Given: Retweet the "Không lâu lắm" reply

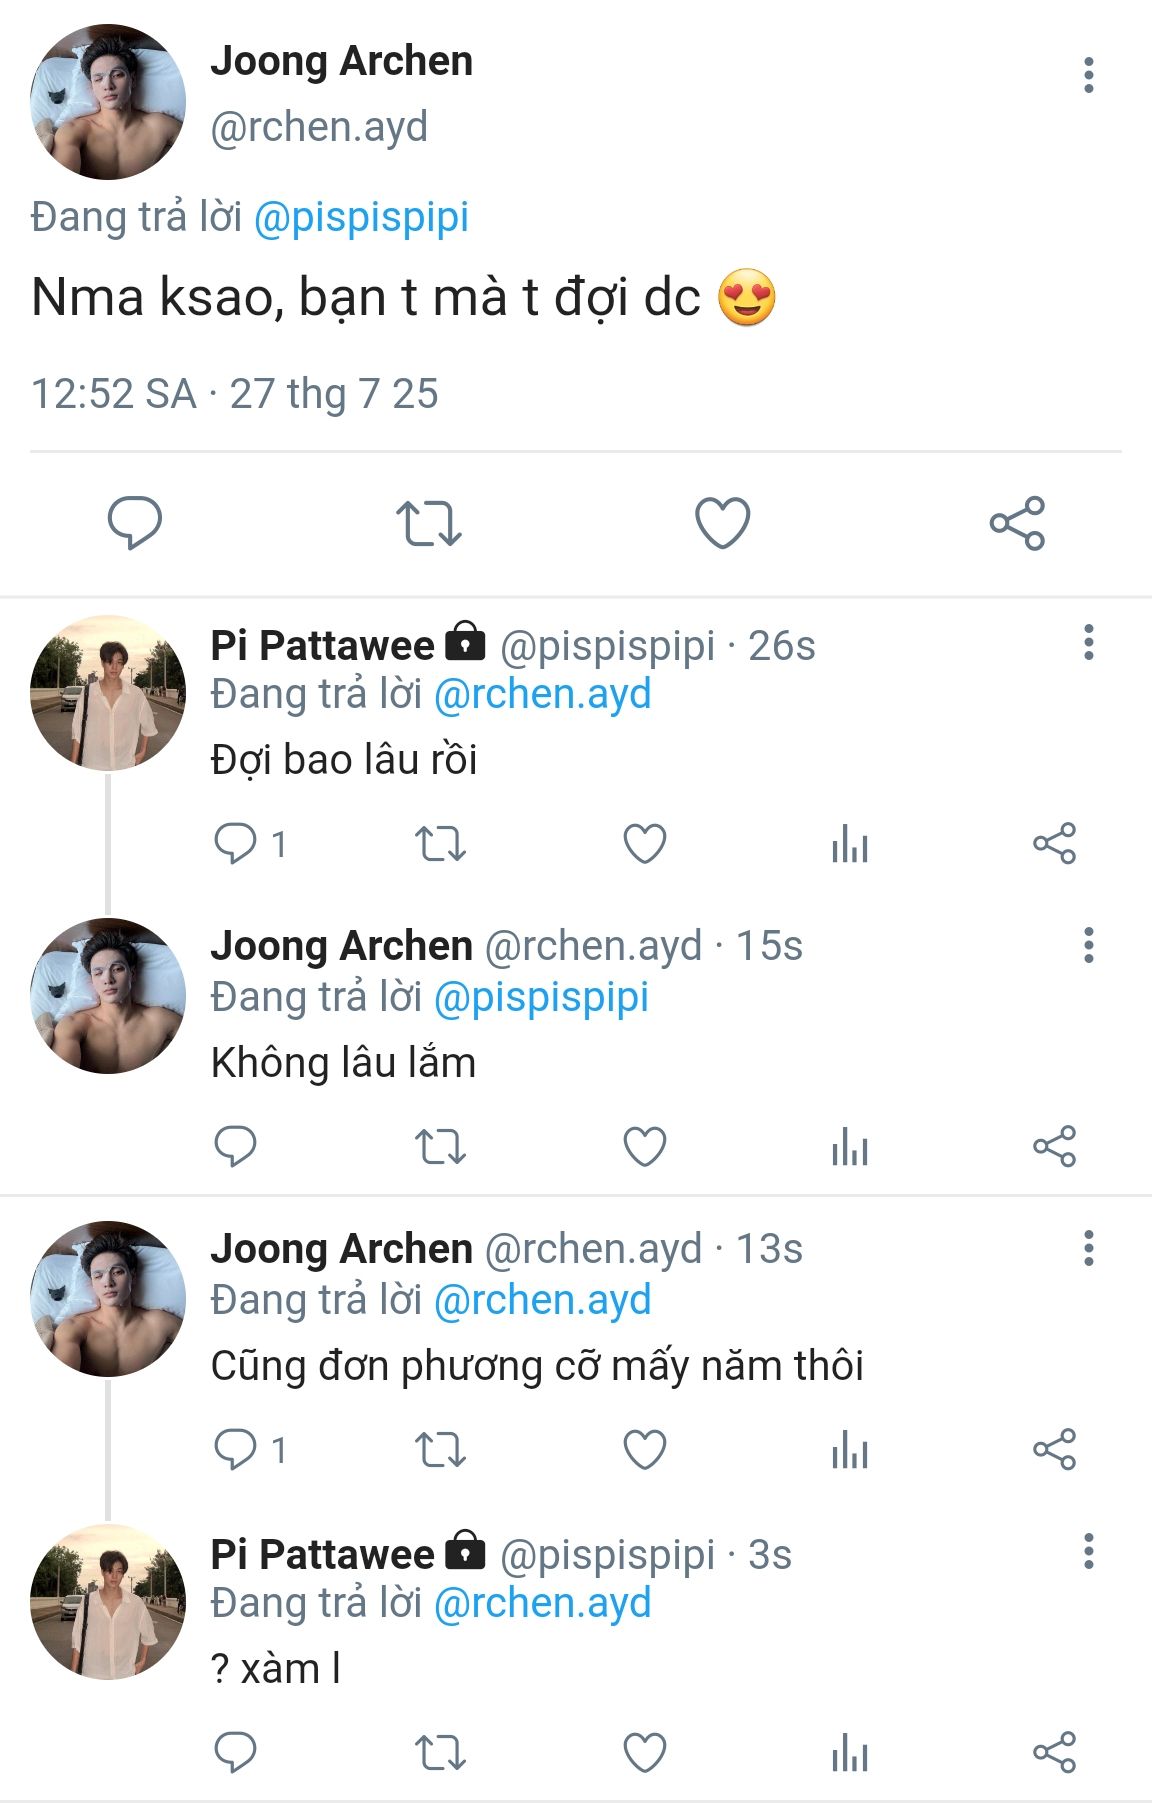Looking at the screenshot, I should [440, 1146].
